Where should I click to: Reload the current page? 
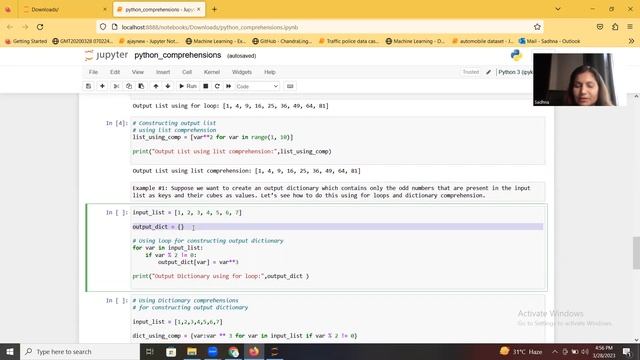[40, 27]
